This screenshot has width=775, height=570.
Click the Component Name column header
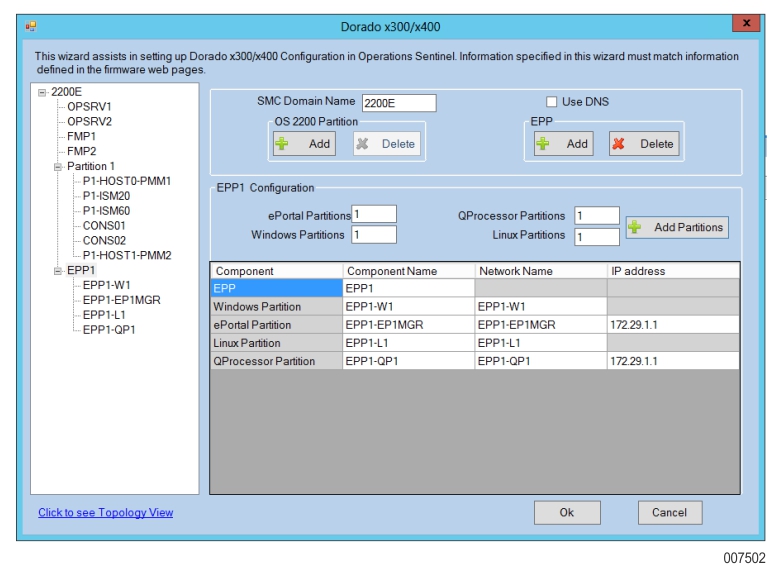coord(409,271)
